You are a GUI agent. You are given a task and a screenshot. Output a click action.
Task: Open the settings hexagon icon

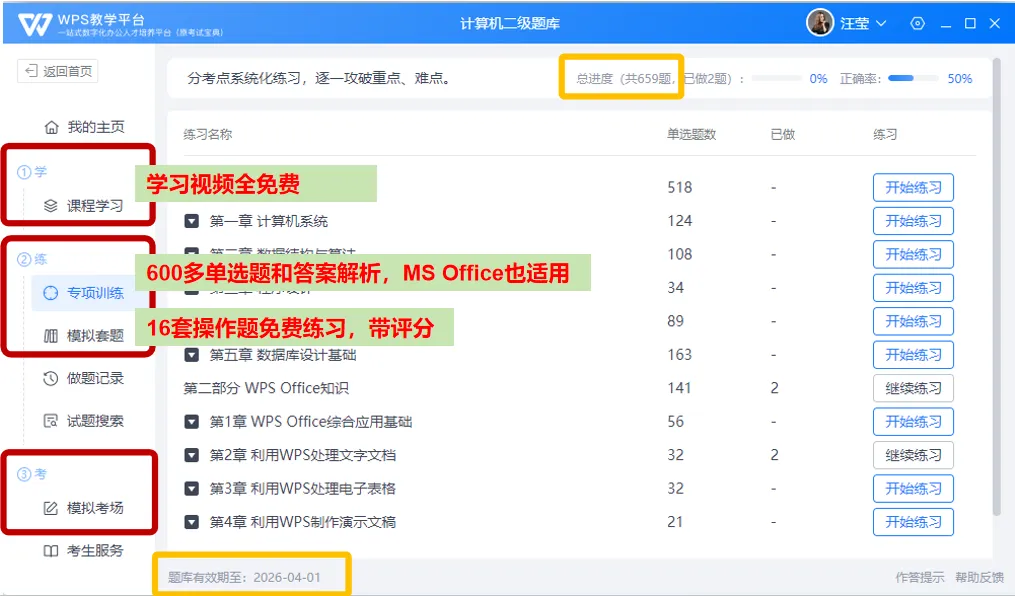[x=917, y=23]
